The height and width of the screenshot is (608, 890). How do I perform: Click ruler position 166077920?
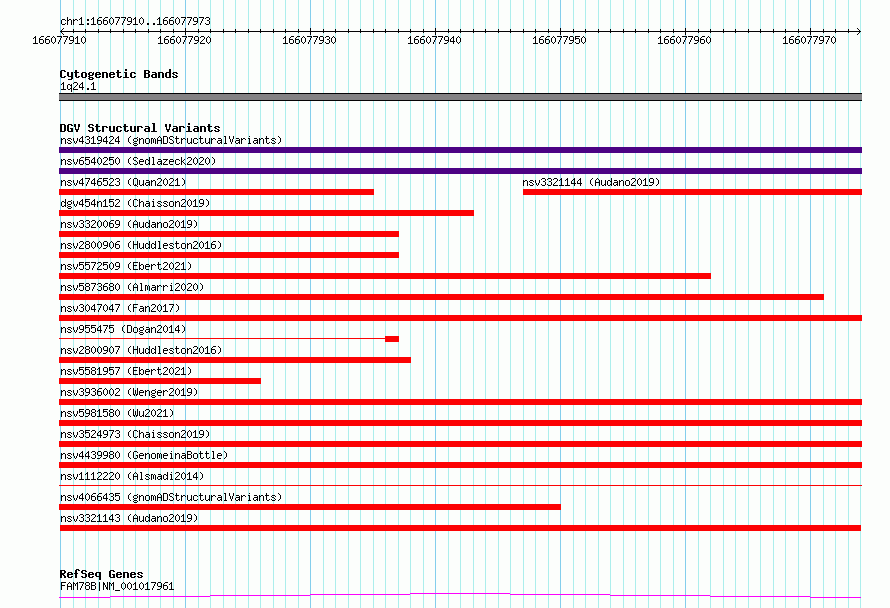point(184,40)
